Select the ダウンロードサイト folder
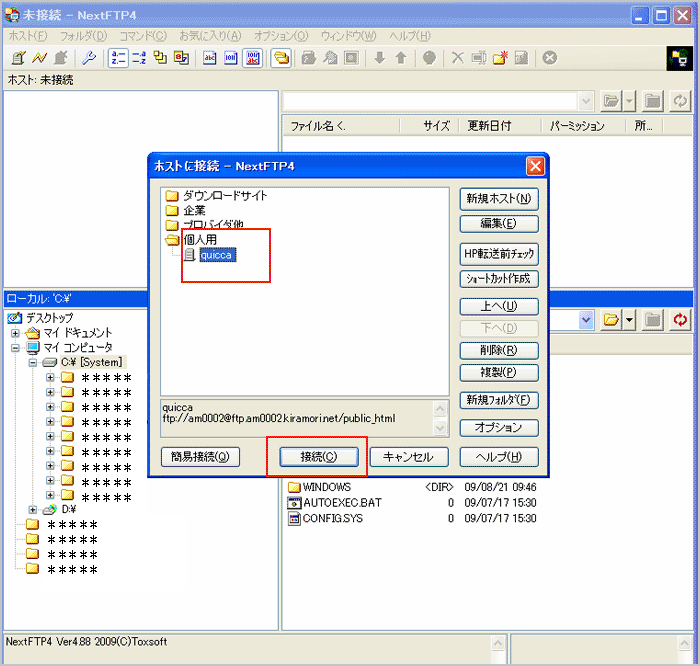The height and width of the screenshot is (666, 700). click(x=225, y=196)
